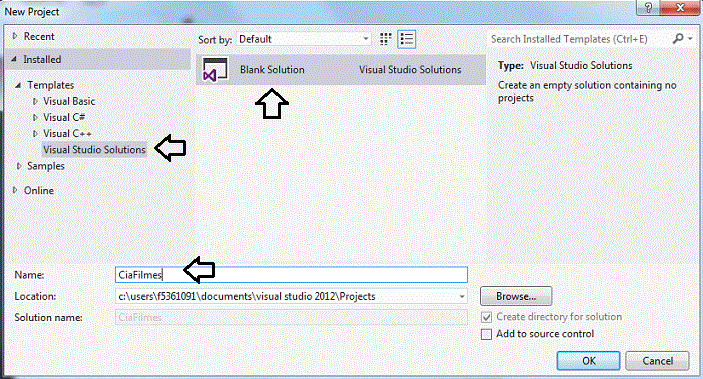Image resolution: width=703 pixels, height=379 pixels.
Task: Expand the Visual Basic node
Action: 35,101
